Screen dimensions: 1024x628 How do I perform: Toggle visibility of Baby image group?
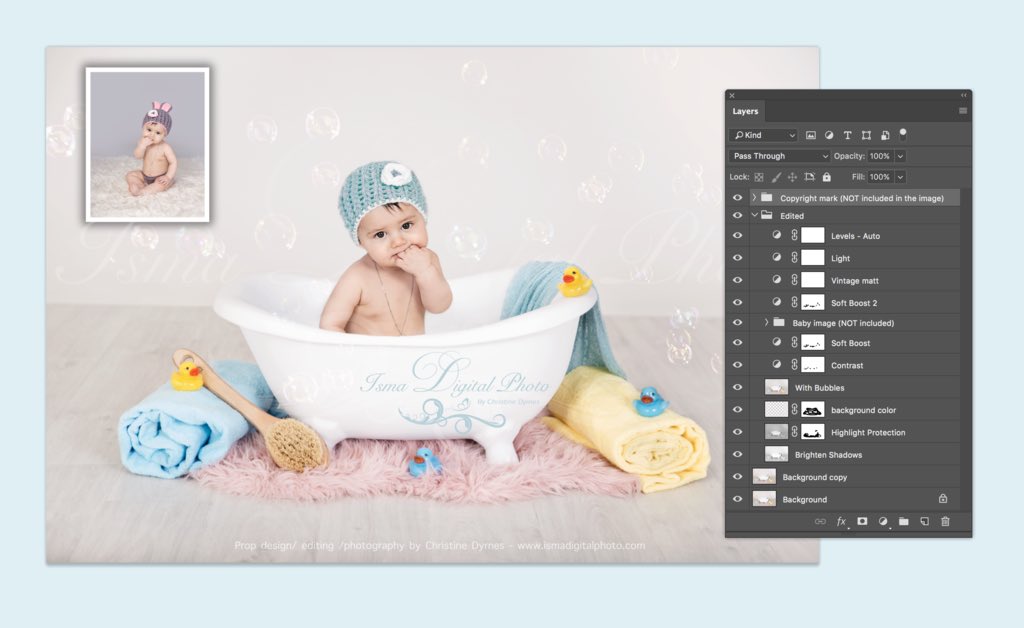737,322
